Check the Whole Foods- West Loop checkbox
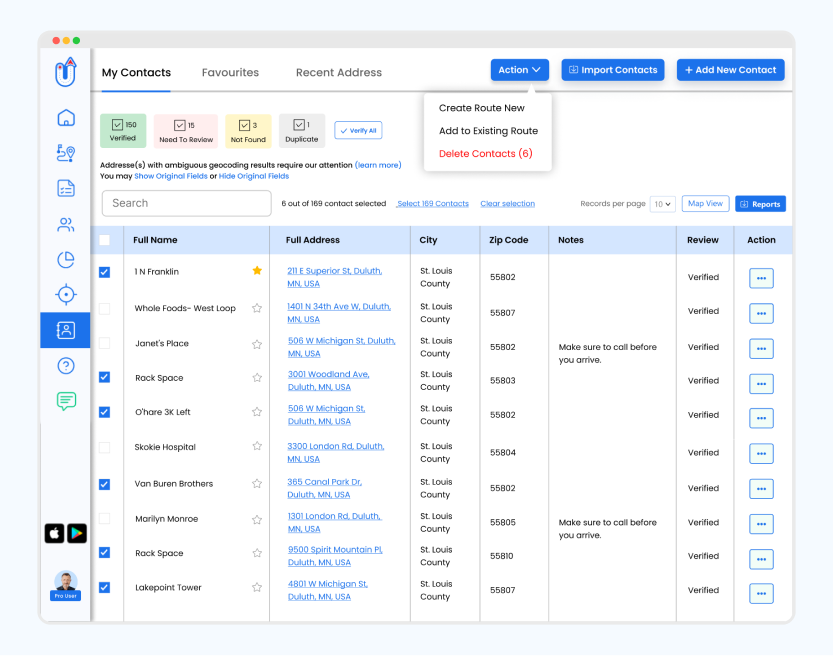This screenshot has width=833, height=656. pyautogui.click(x=105, y=309)
